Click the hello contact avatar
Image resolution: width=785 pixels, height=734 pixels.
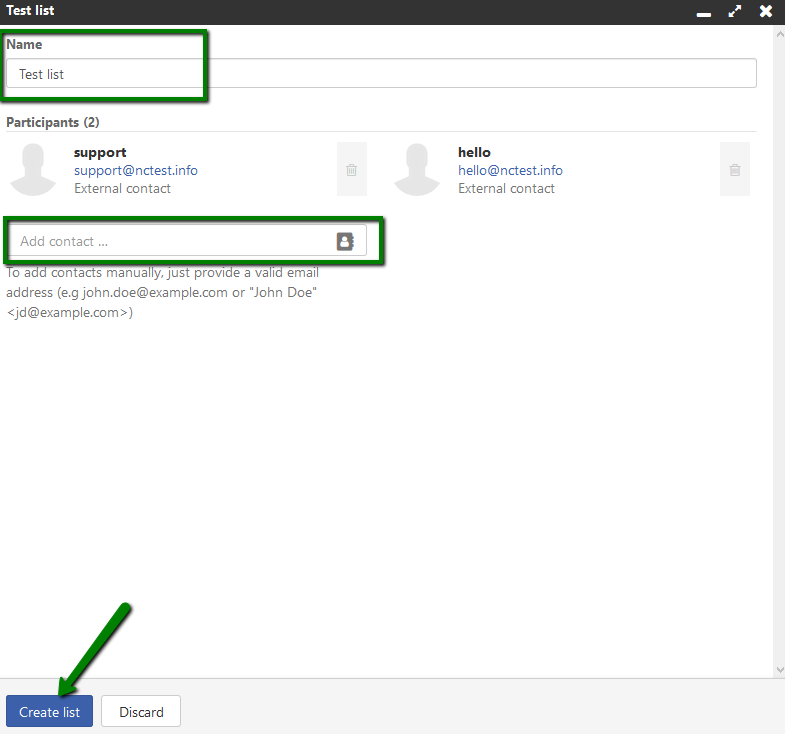tap(417, 169)
